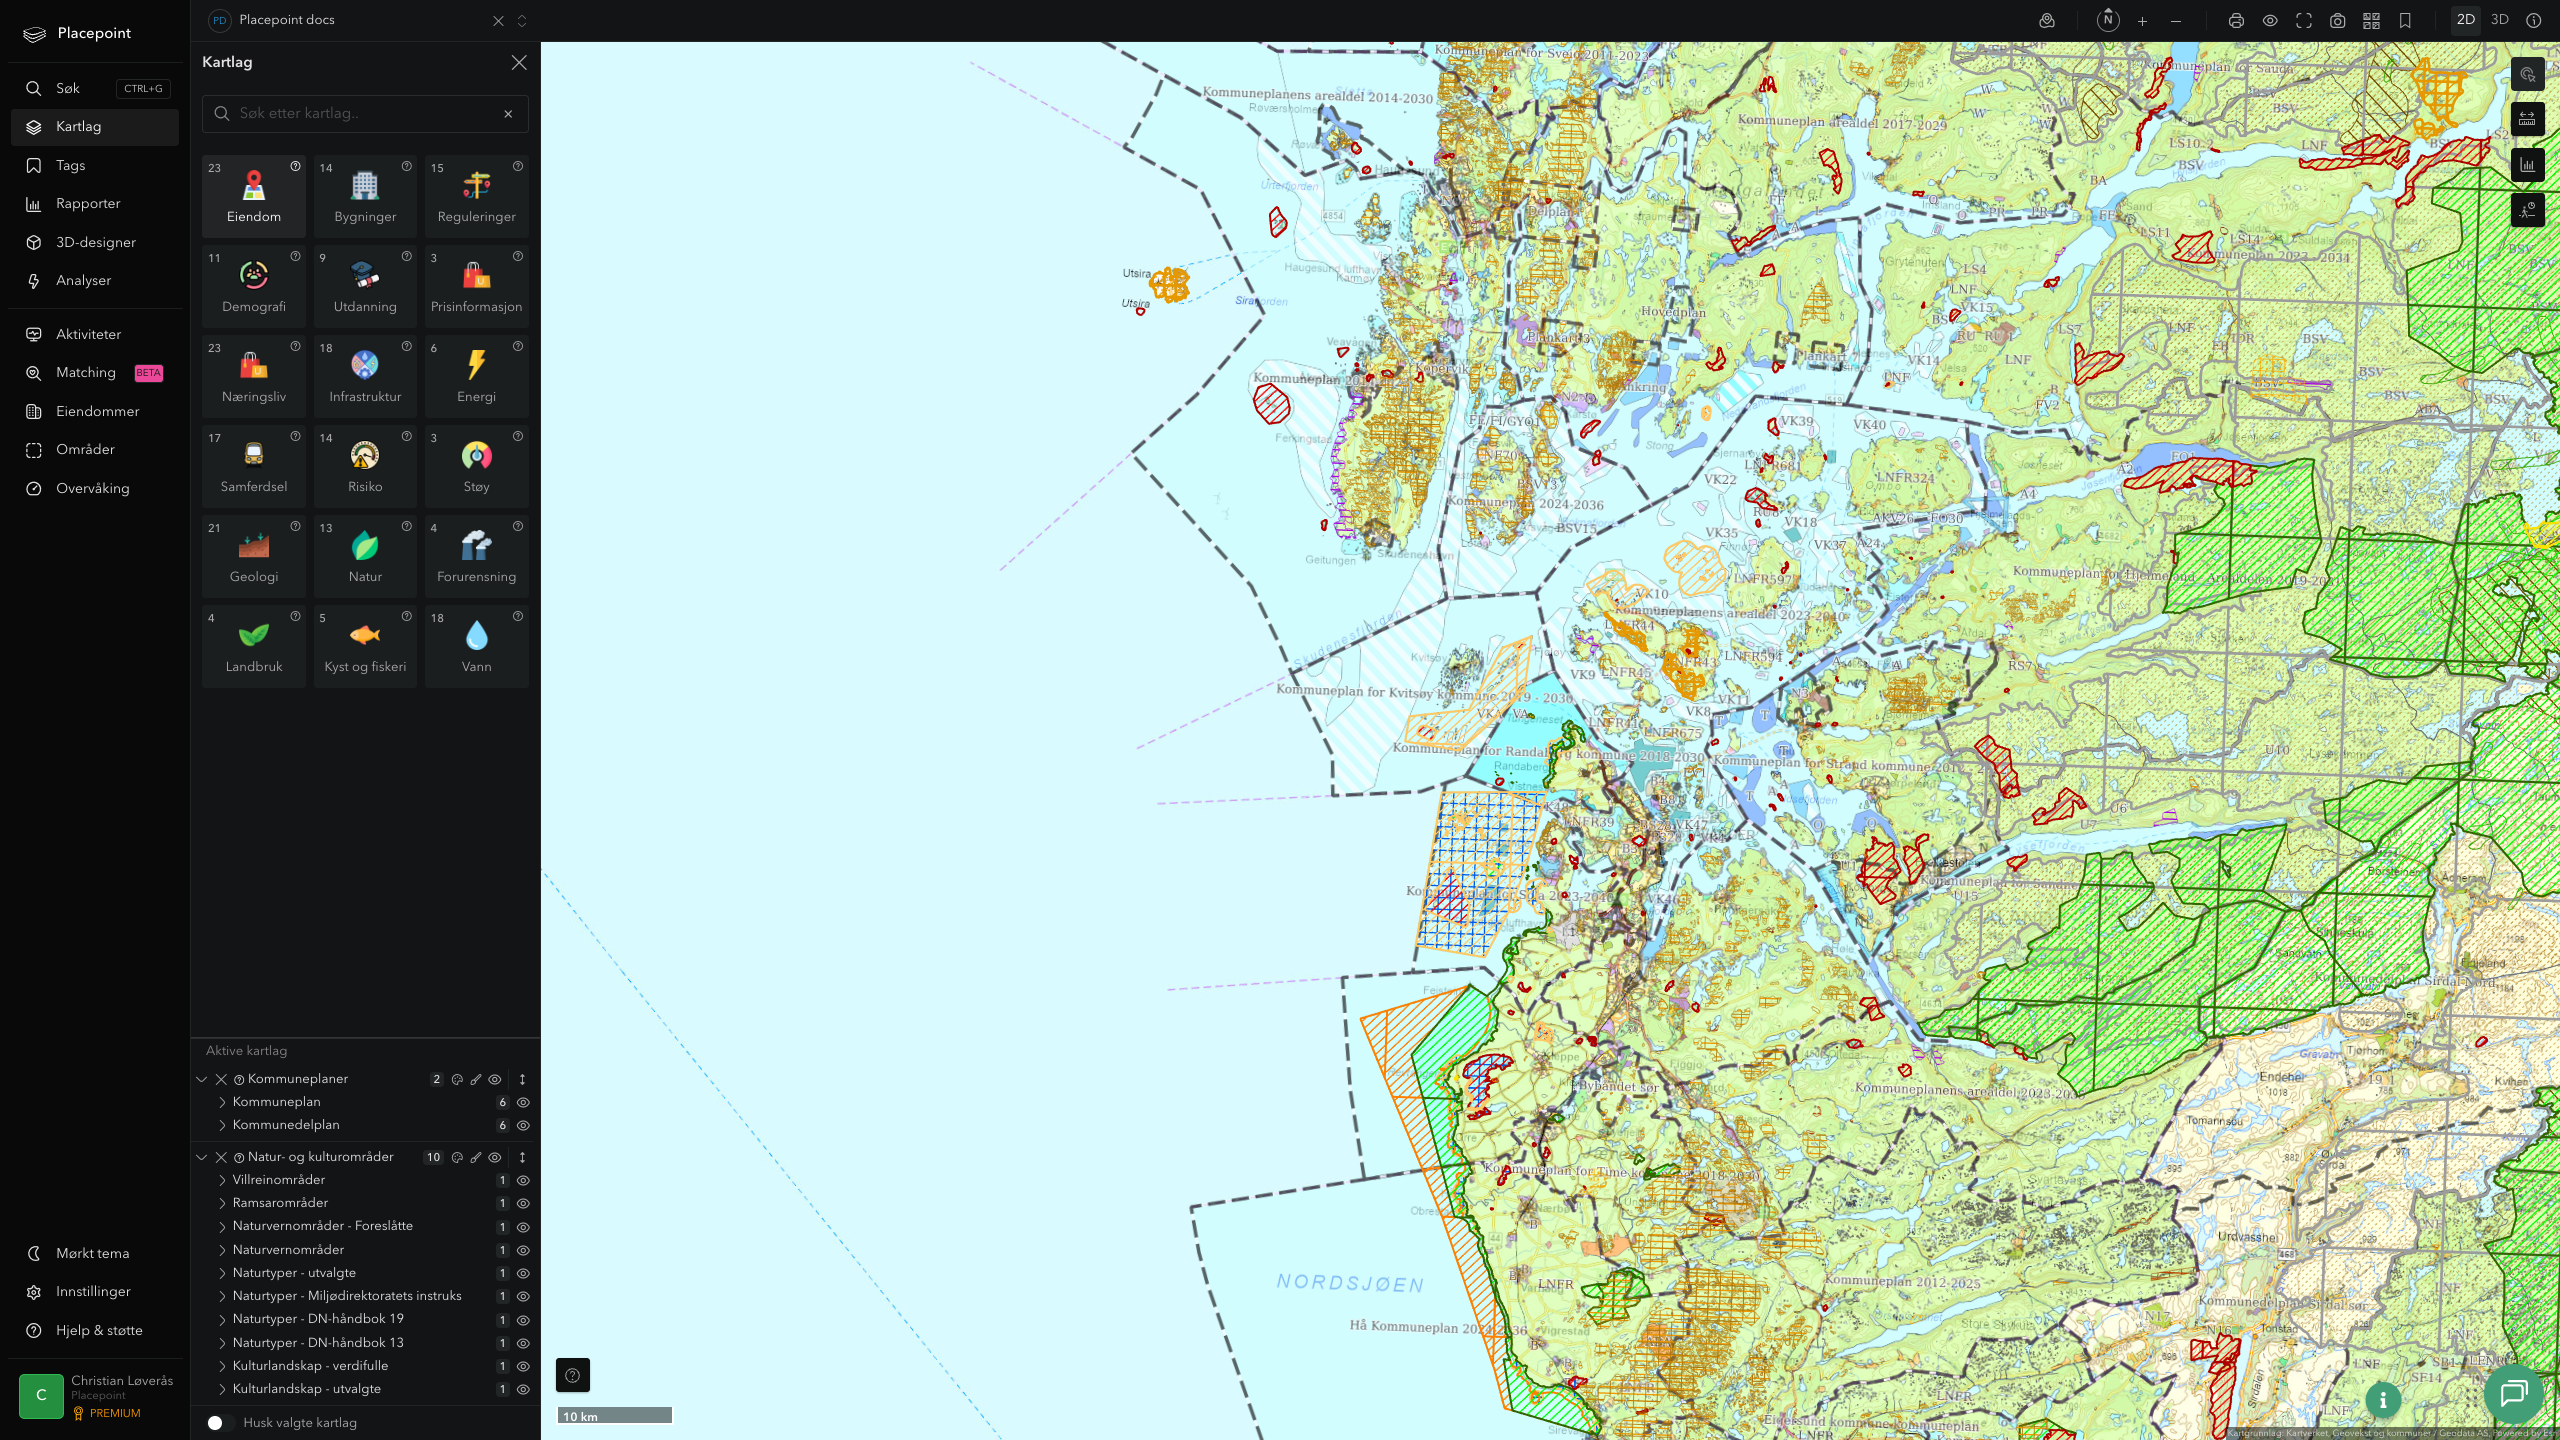The width and height of the screenshot is (2560, 1440).
Task: Open the Eiendom map layer category
Action: pyautogui.click(x=254, y=196)
